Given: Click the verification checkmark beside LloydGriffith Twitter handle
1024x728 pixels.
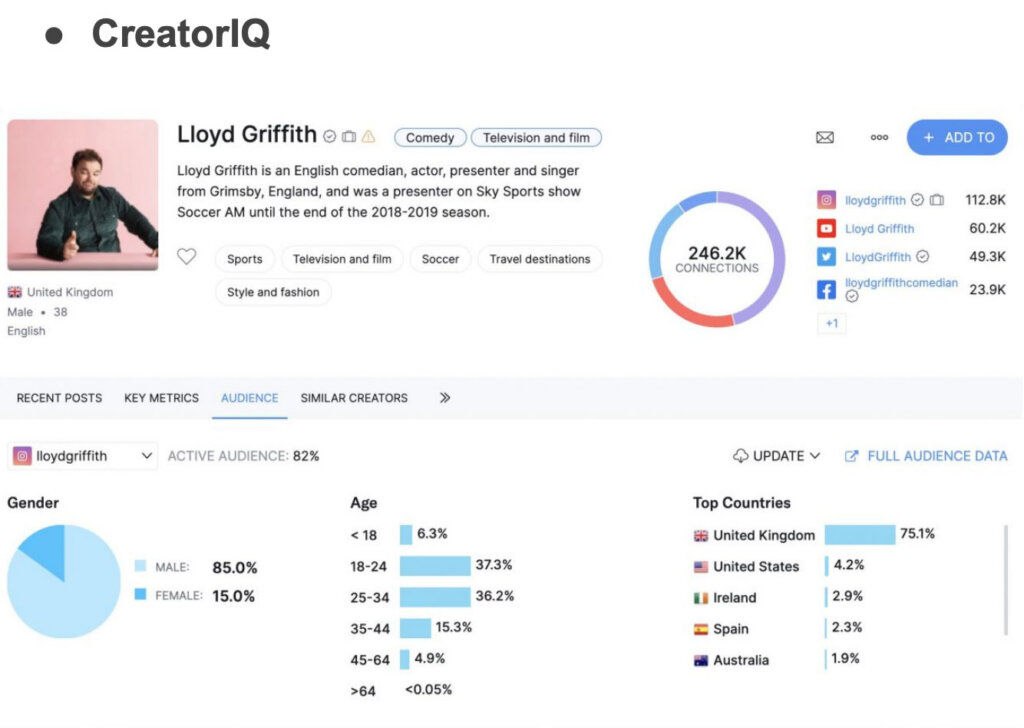Looking at the screenshot, I should tap(922, 257).
